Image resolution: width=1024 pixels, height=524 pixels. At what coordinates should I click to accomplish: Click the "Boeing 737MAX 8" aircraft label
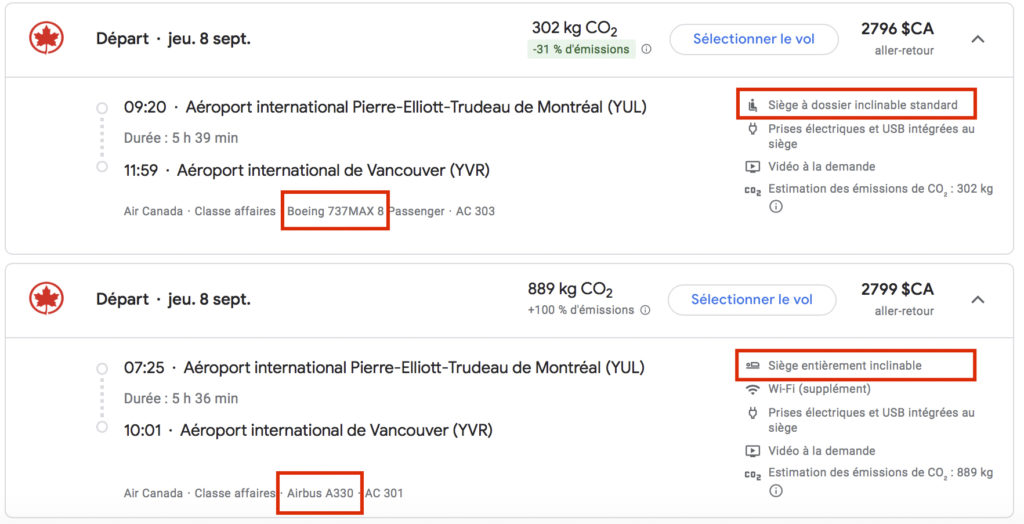[335, 211]
